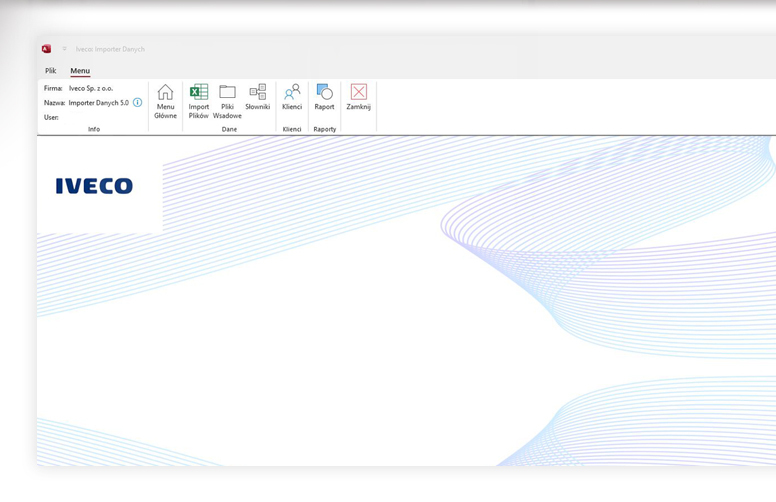Click the Zamknij red X icon
Viewport: 776px width, 502px height.
point(358,93)
